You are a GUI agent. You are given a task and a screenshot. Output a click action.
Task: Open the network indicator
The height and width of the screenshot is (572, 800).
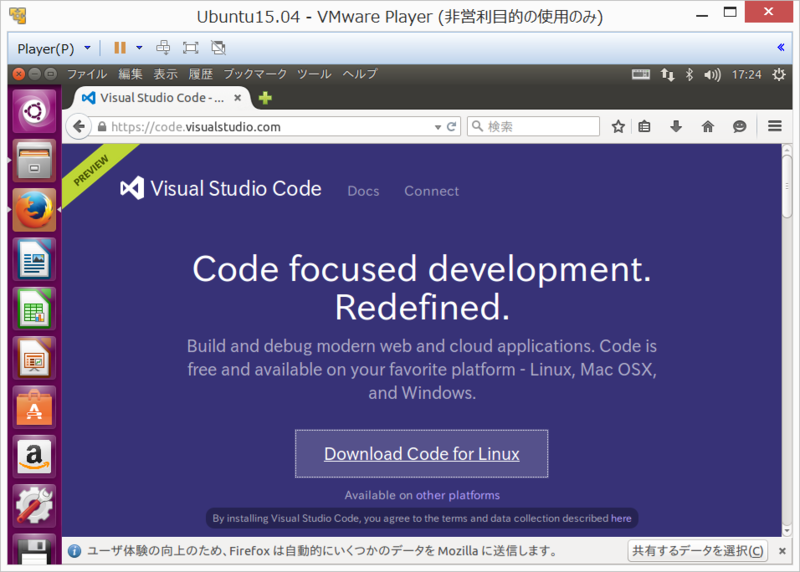(667, 74)
